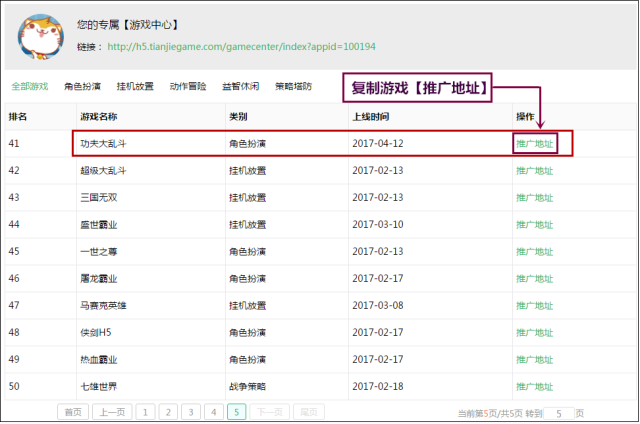Image resolution: width=640 pixels, height=424 pixels.
Task: Select game name 屠龙霸业
Action: coord(99,278)
